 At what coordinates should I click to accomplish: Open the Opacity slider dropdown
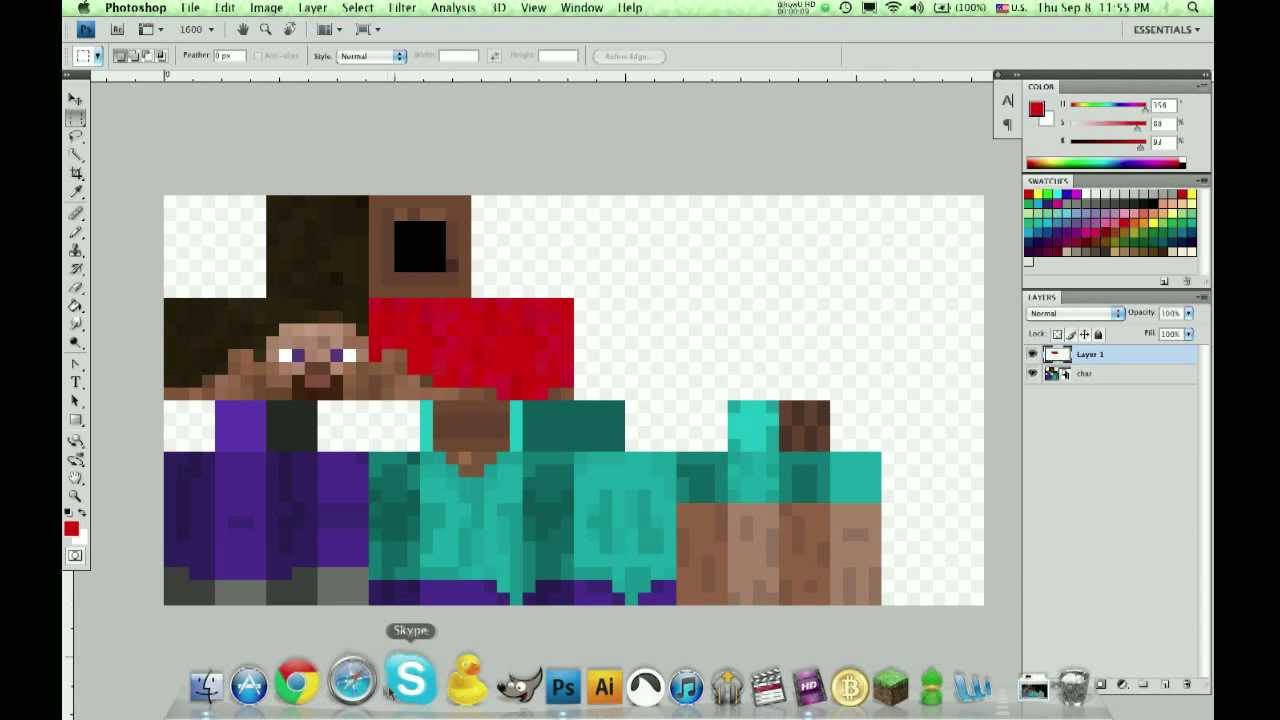click(x=1188, y=313)
